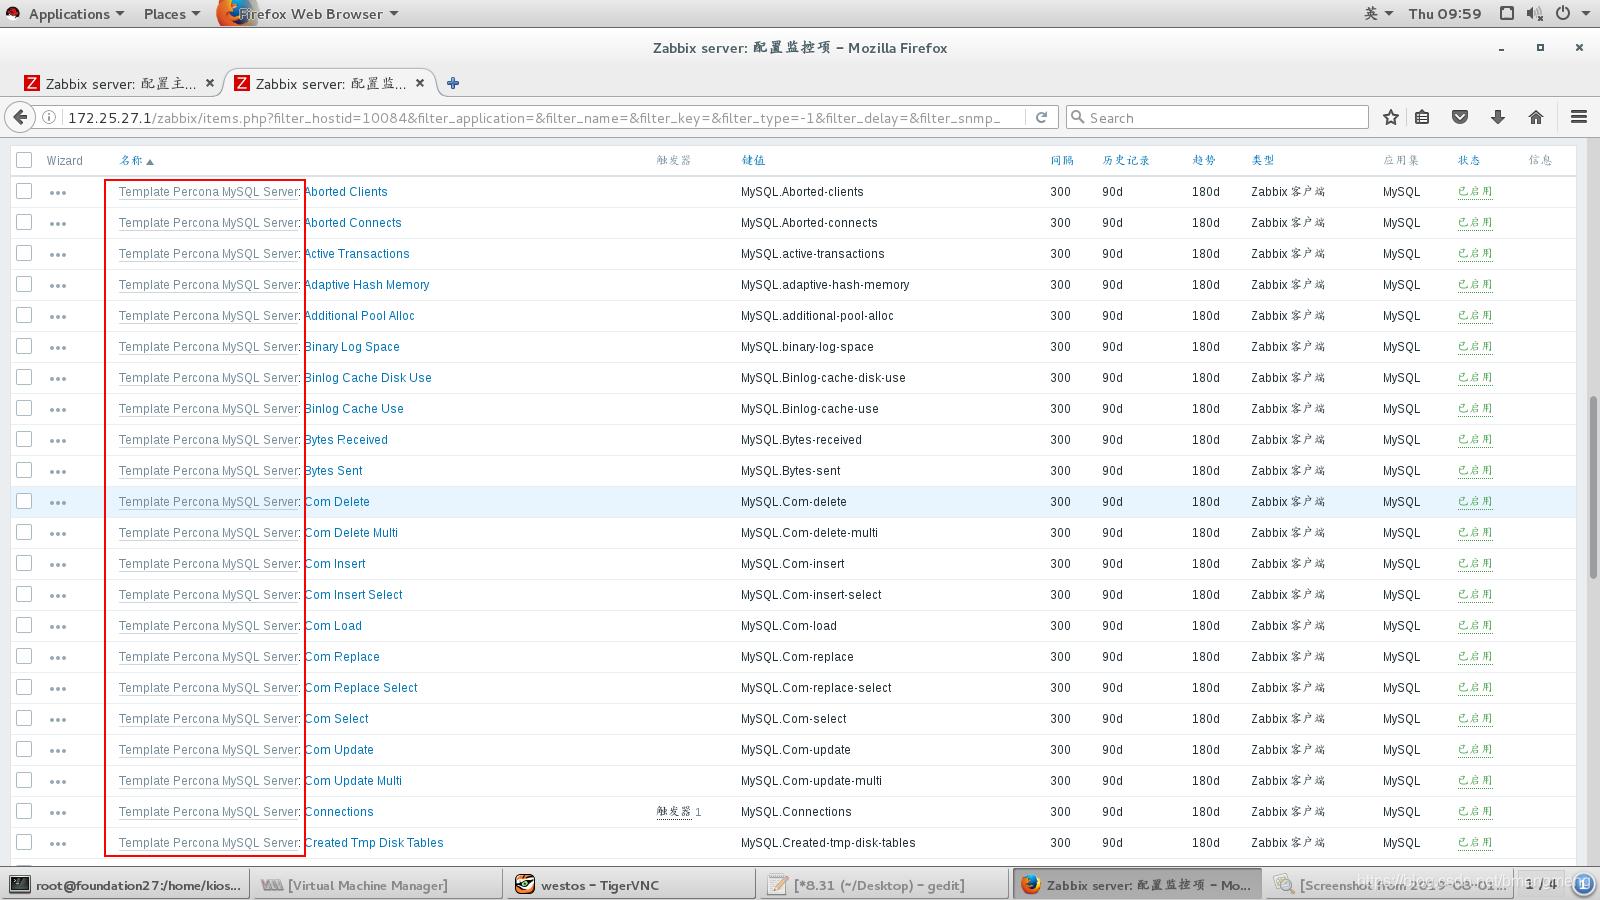Open a new tab with the plus icon

[x=453, y=83]
